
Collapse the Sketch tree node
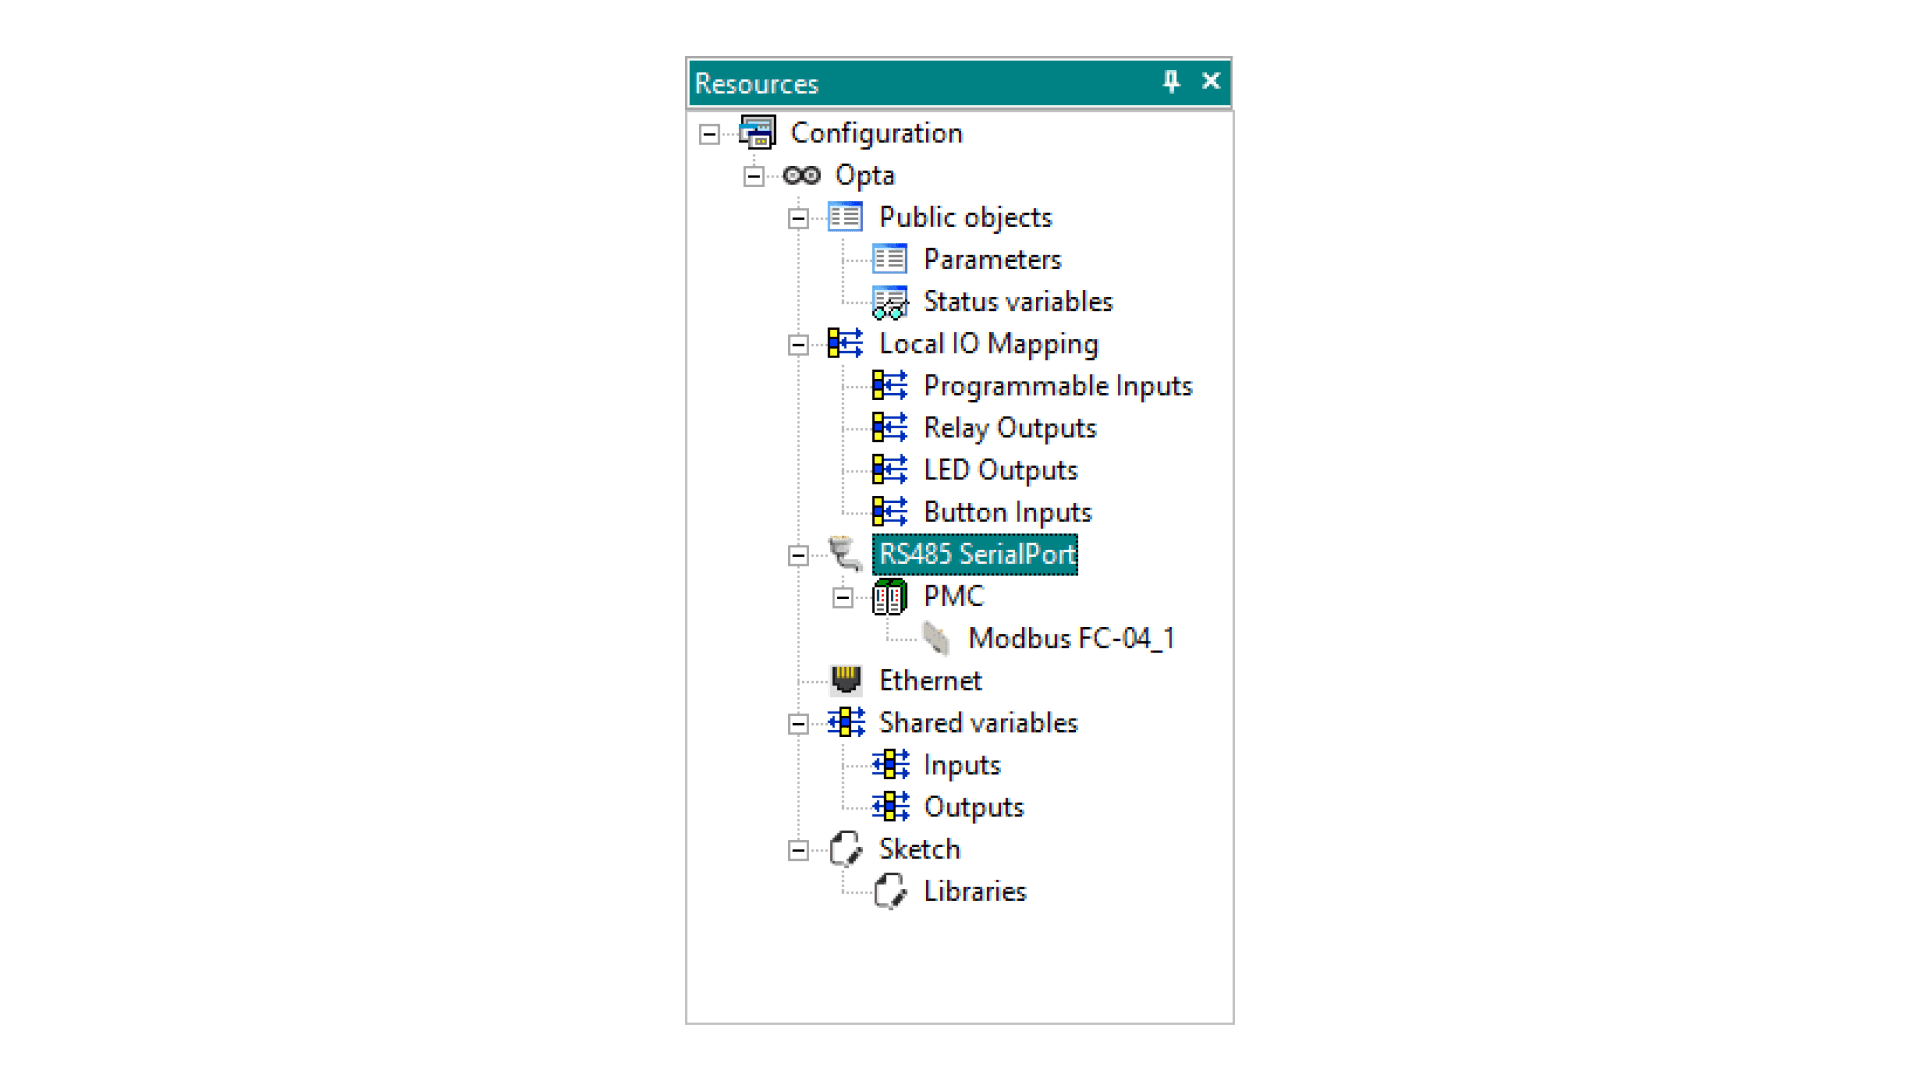click(x=798, y=851)
